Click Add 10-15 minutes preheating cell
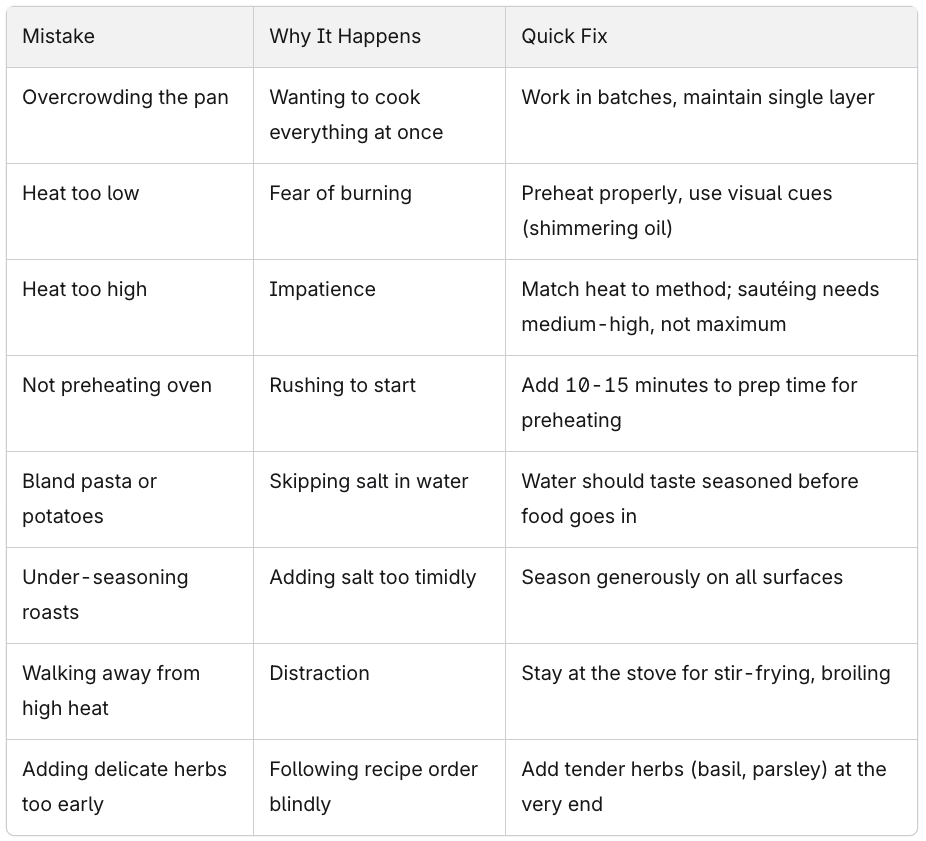 711,403
